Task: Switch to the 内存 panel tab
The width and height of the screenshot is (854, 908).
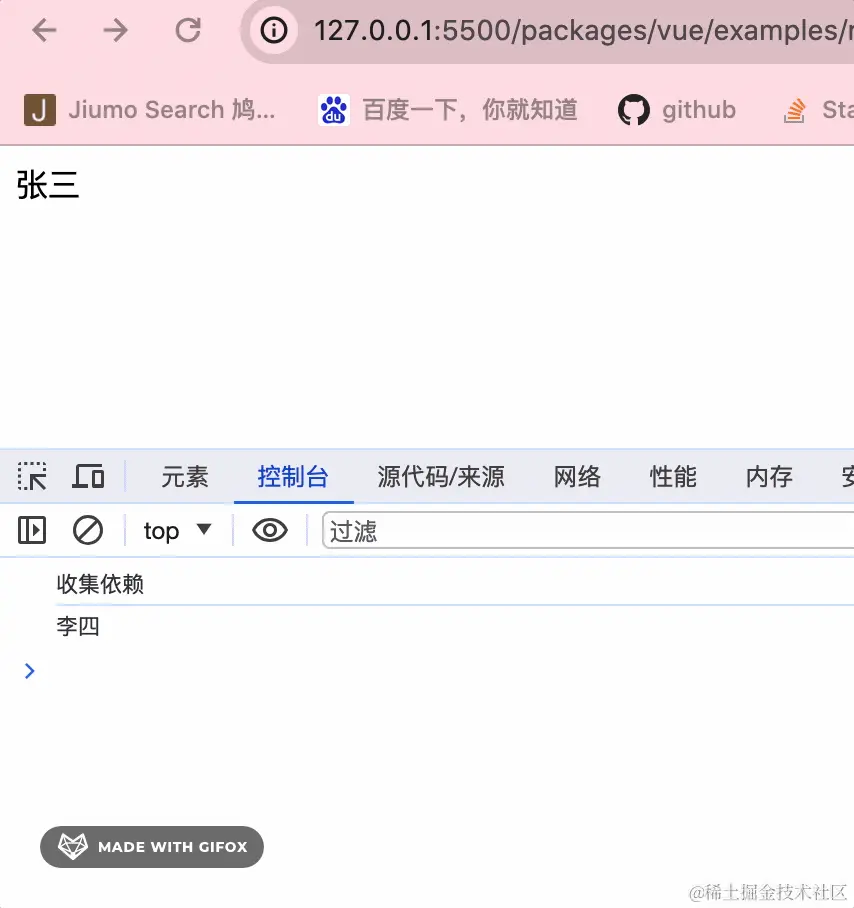Action: [x=768, y=477]
